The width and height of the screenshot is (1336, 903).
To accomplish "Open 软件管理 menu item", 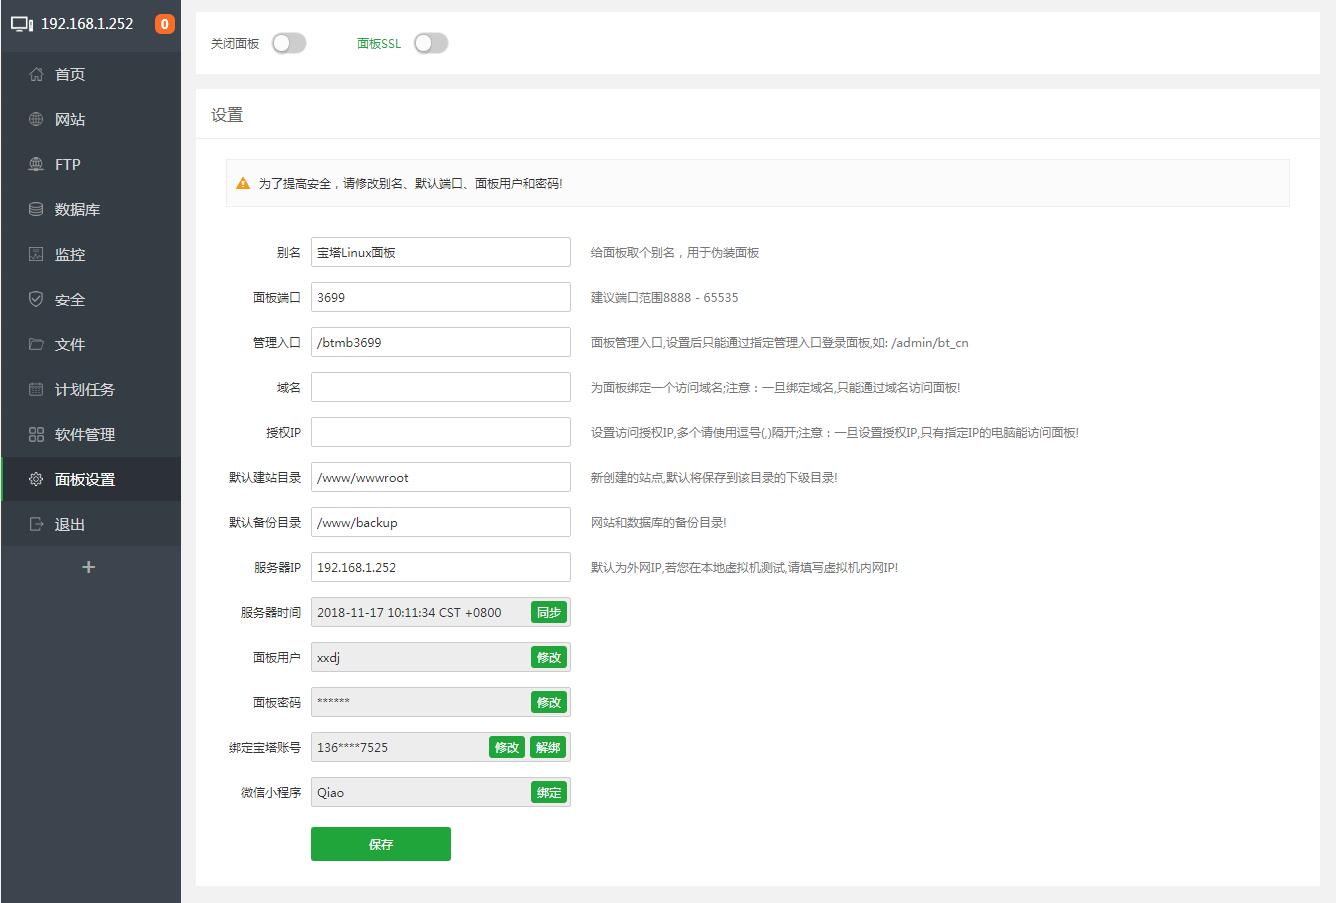I will pos(85,434).
